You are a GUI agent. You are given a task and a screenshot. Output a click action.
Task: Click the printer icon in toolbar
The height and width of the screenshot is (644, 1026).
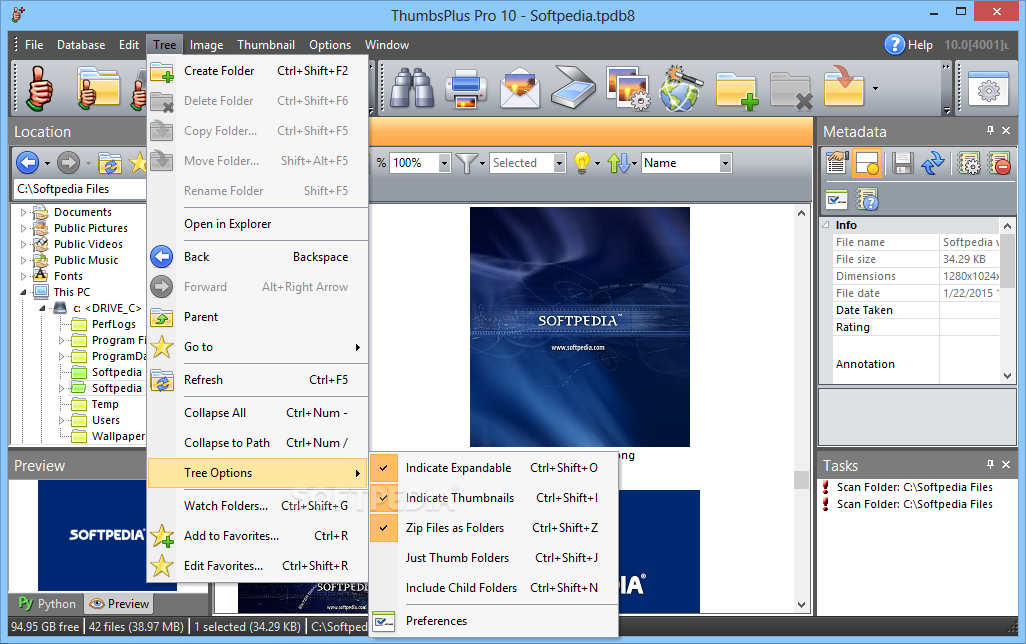pos(465,88)
